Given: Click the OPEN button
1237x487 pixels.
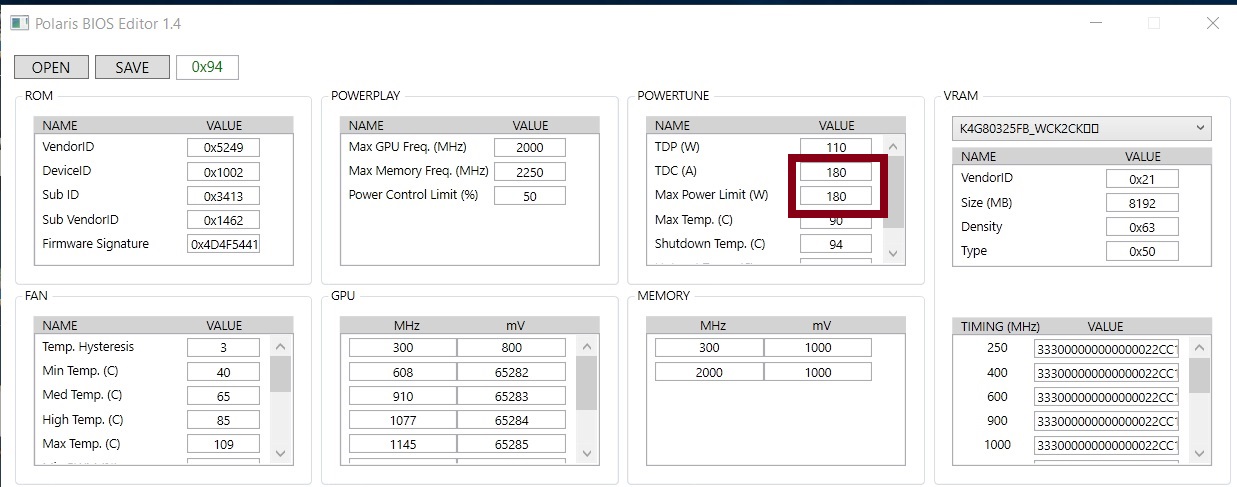Looking at the screenshot, I should coord(51,67).
